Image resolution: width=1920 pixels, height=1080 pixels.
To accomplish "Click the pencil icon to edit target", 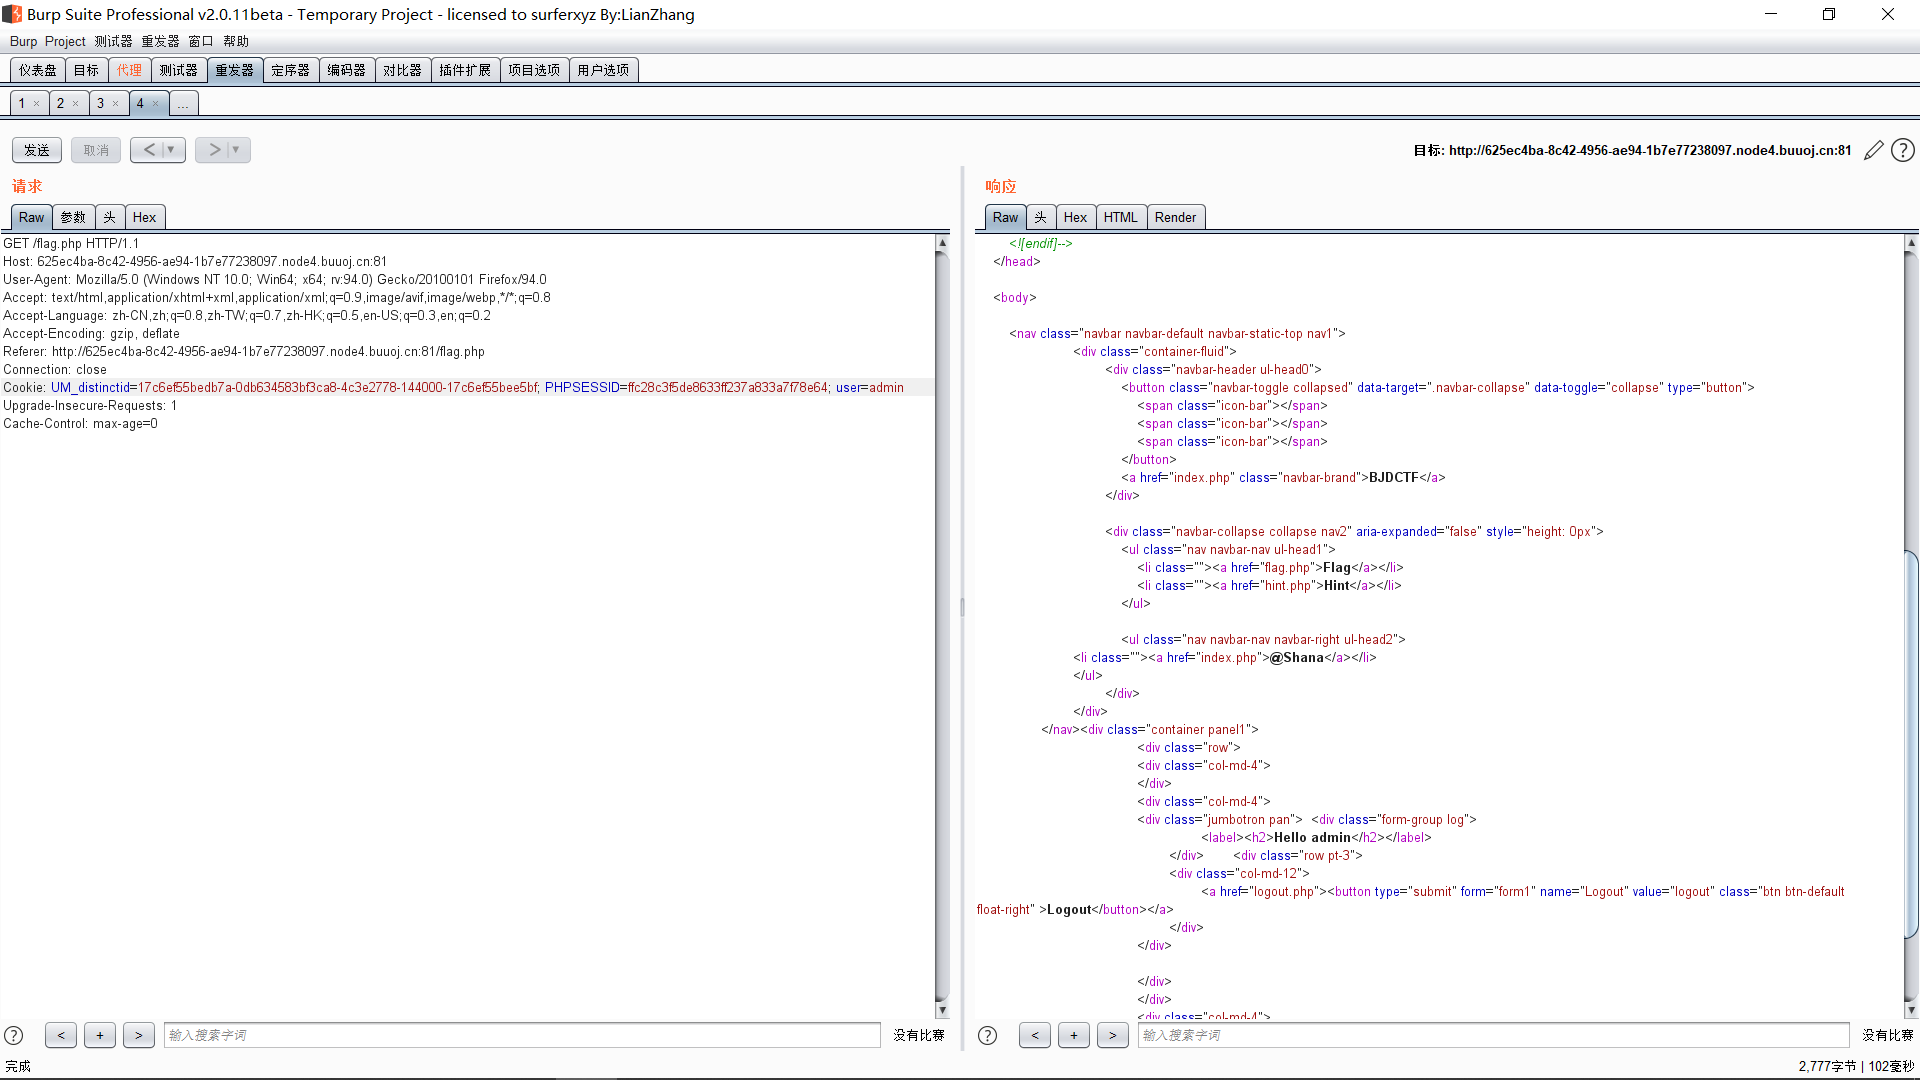I will click(x=1874, y=150).
